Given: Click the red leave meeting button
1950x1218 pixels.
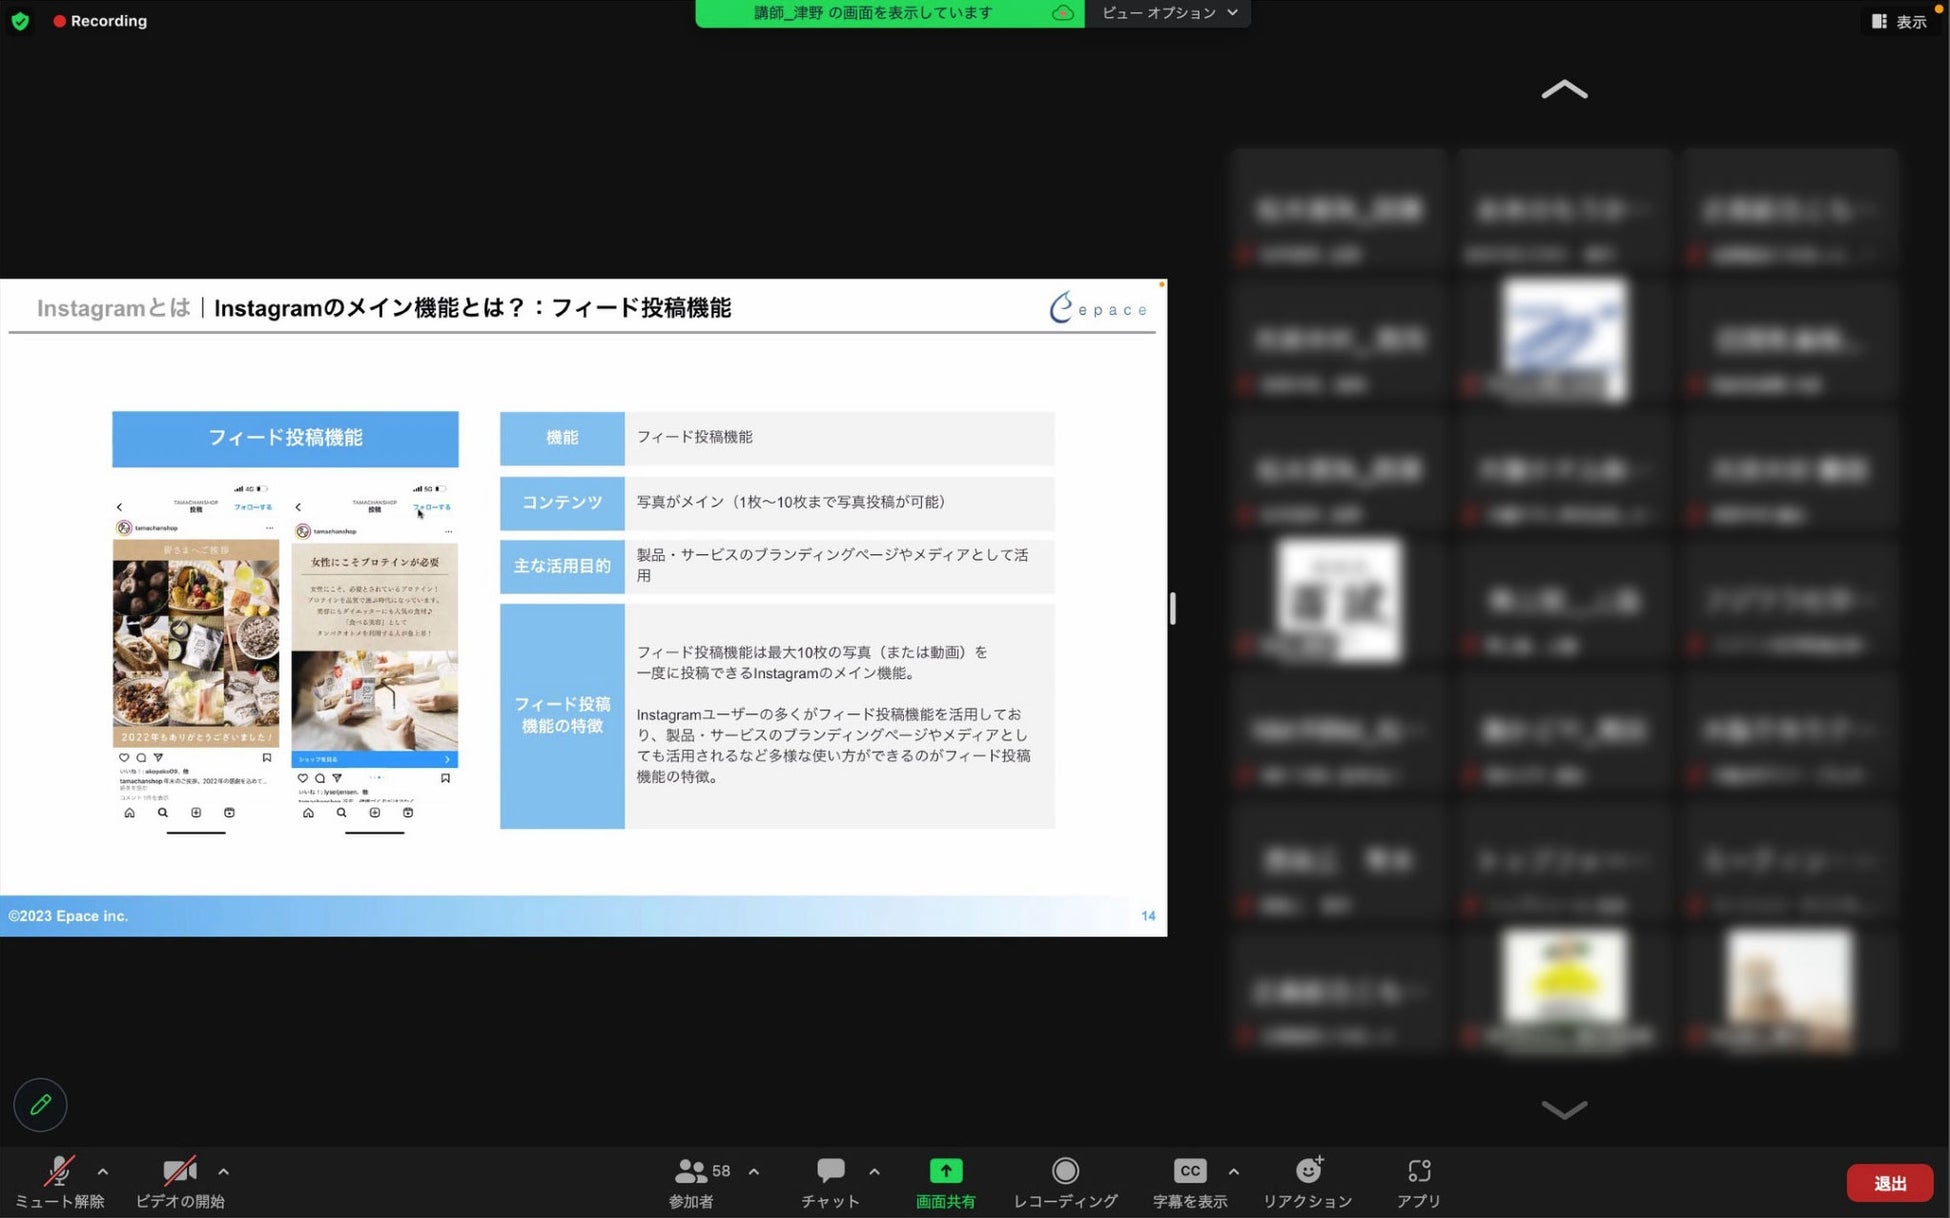Looking at the screenshot, I should (x=1889, y=1183).
